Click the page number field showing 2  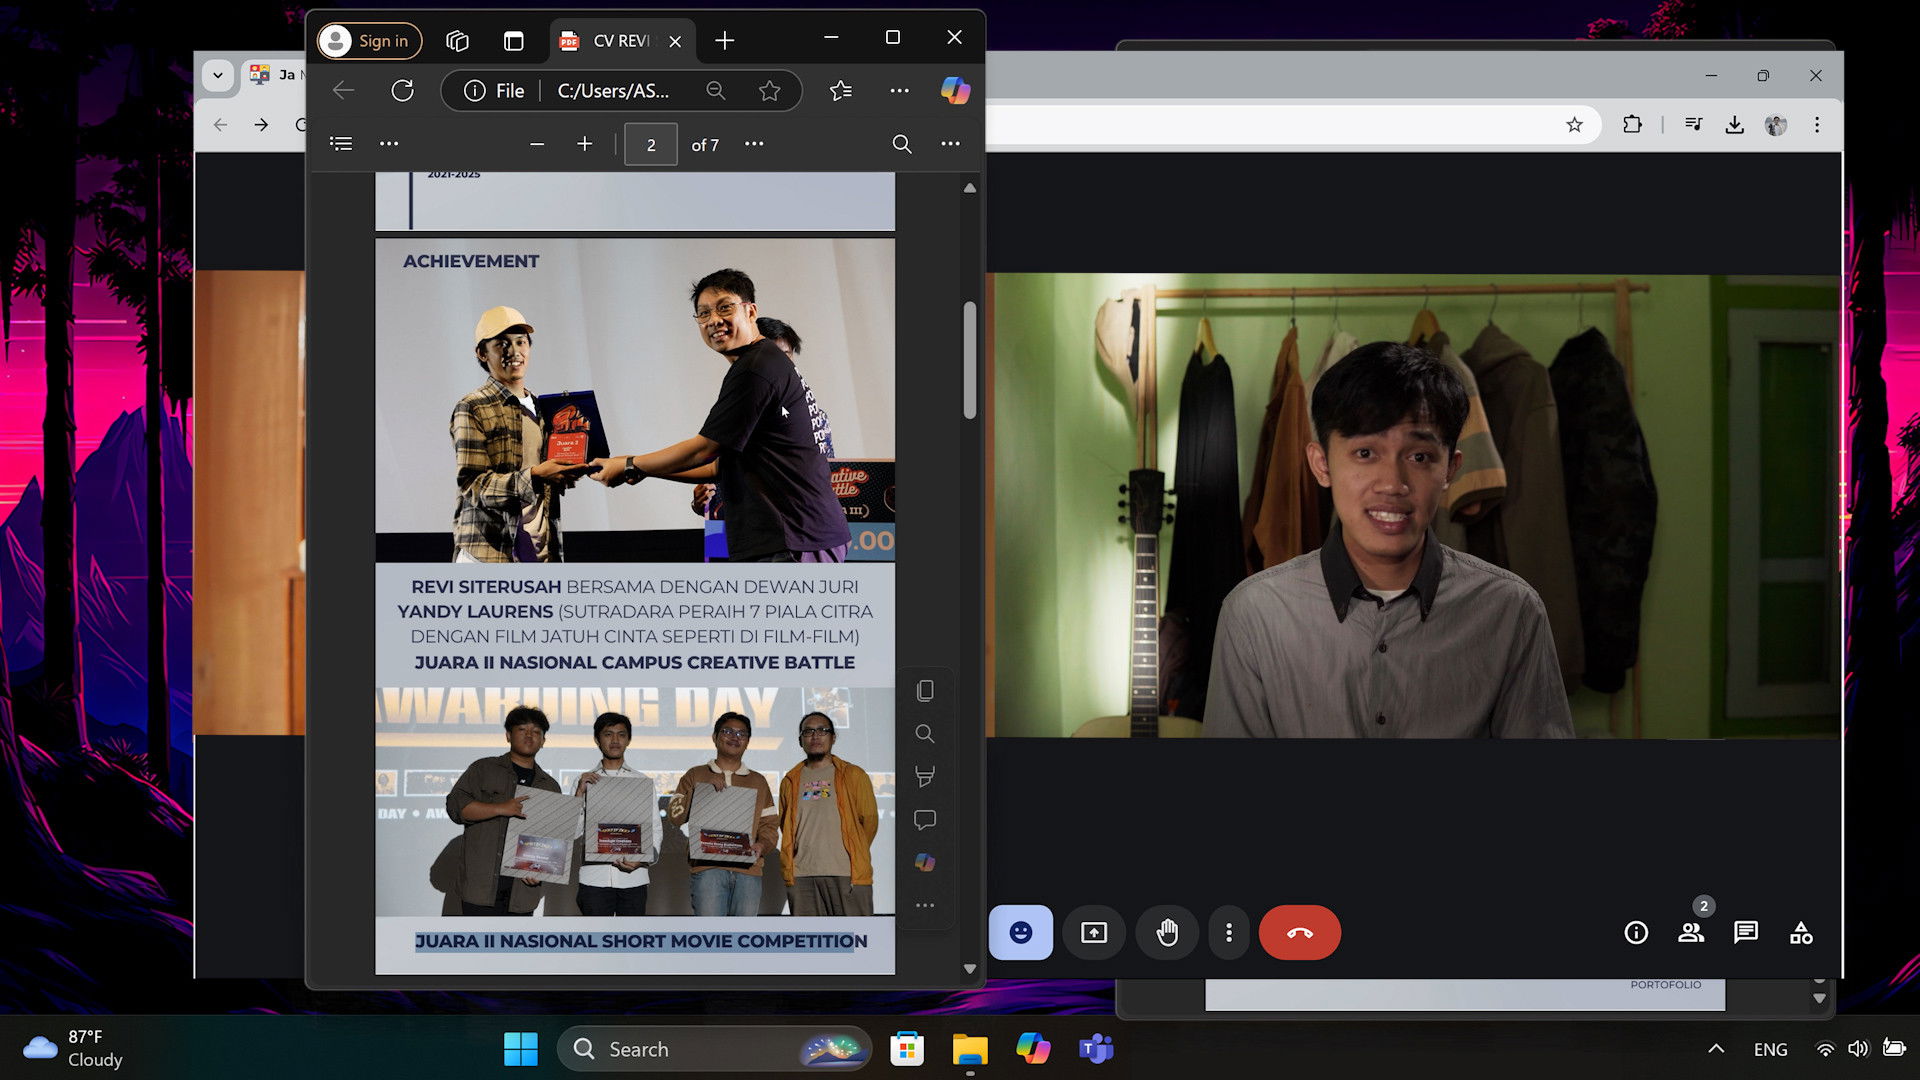[x=650, y=144]
